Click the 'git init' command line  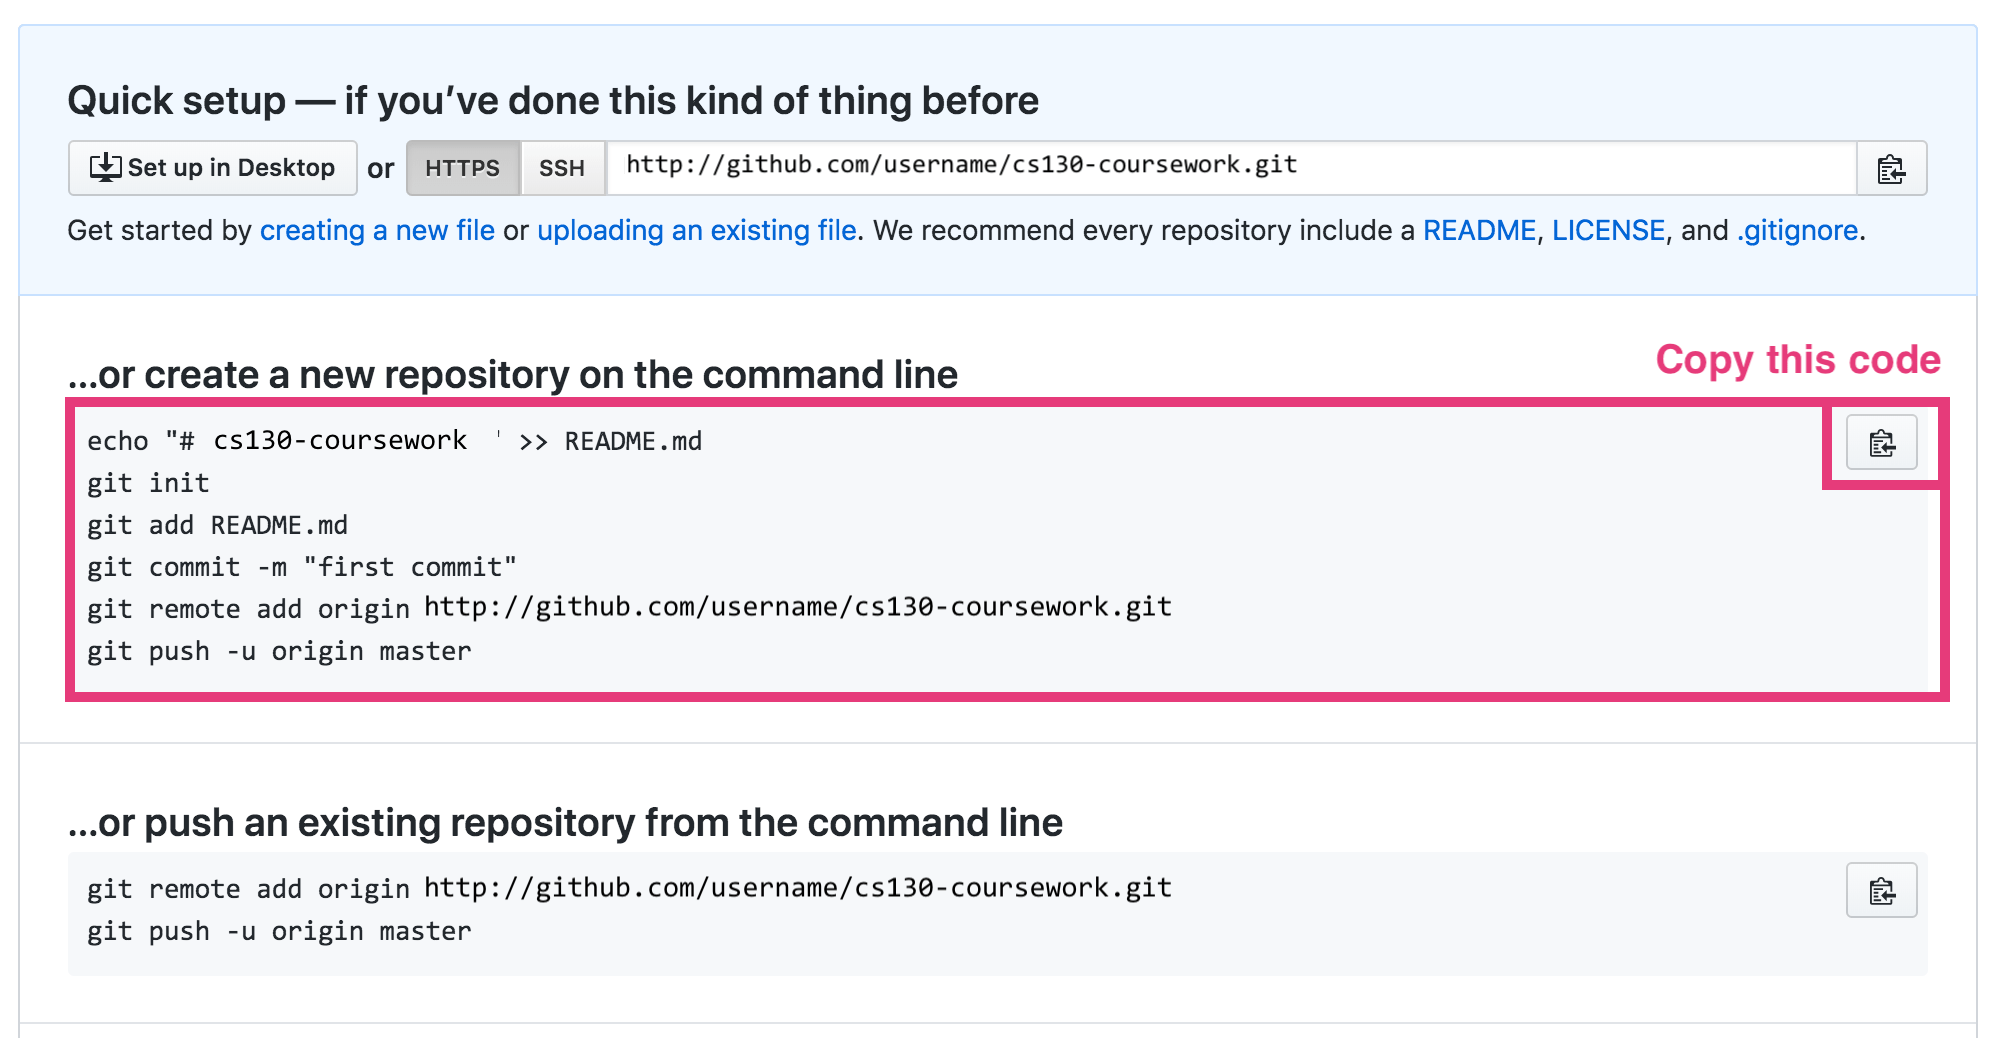point(148,483)
